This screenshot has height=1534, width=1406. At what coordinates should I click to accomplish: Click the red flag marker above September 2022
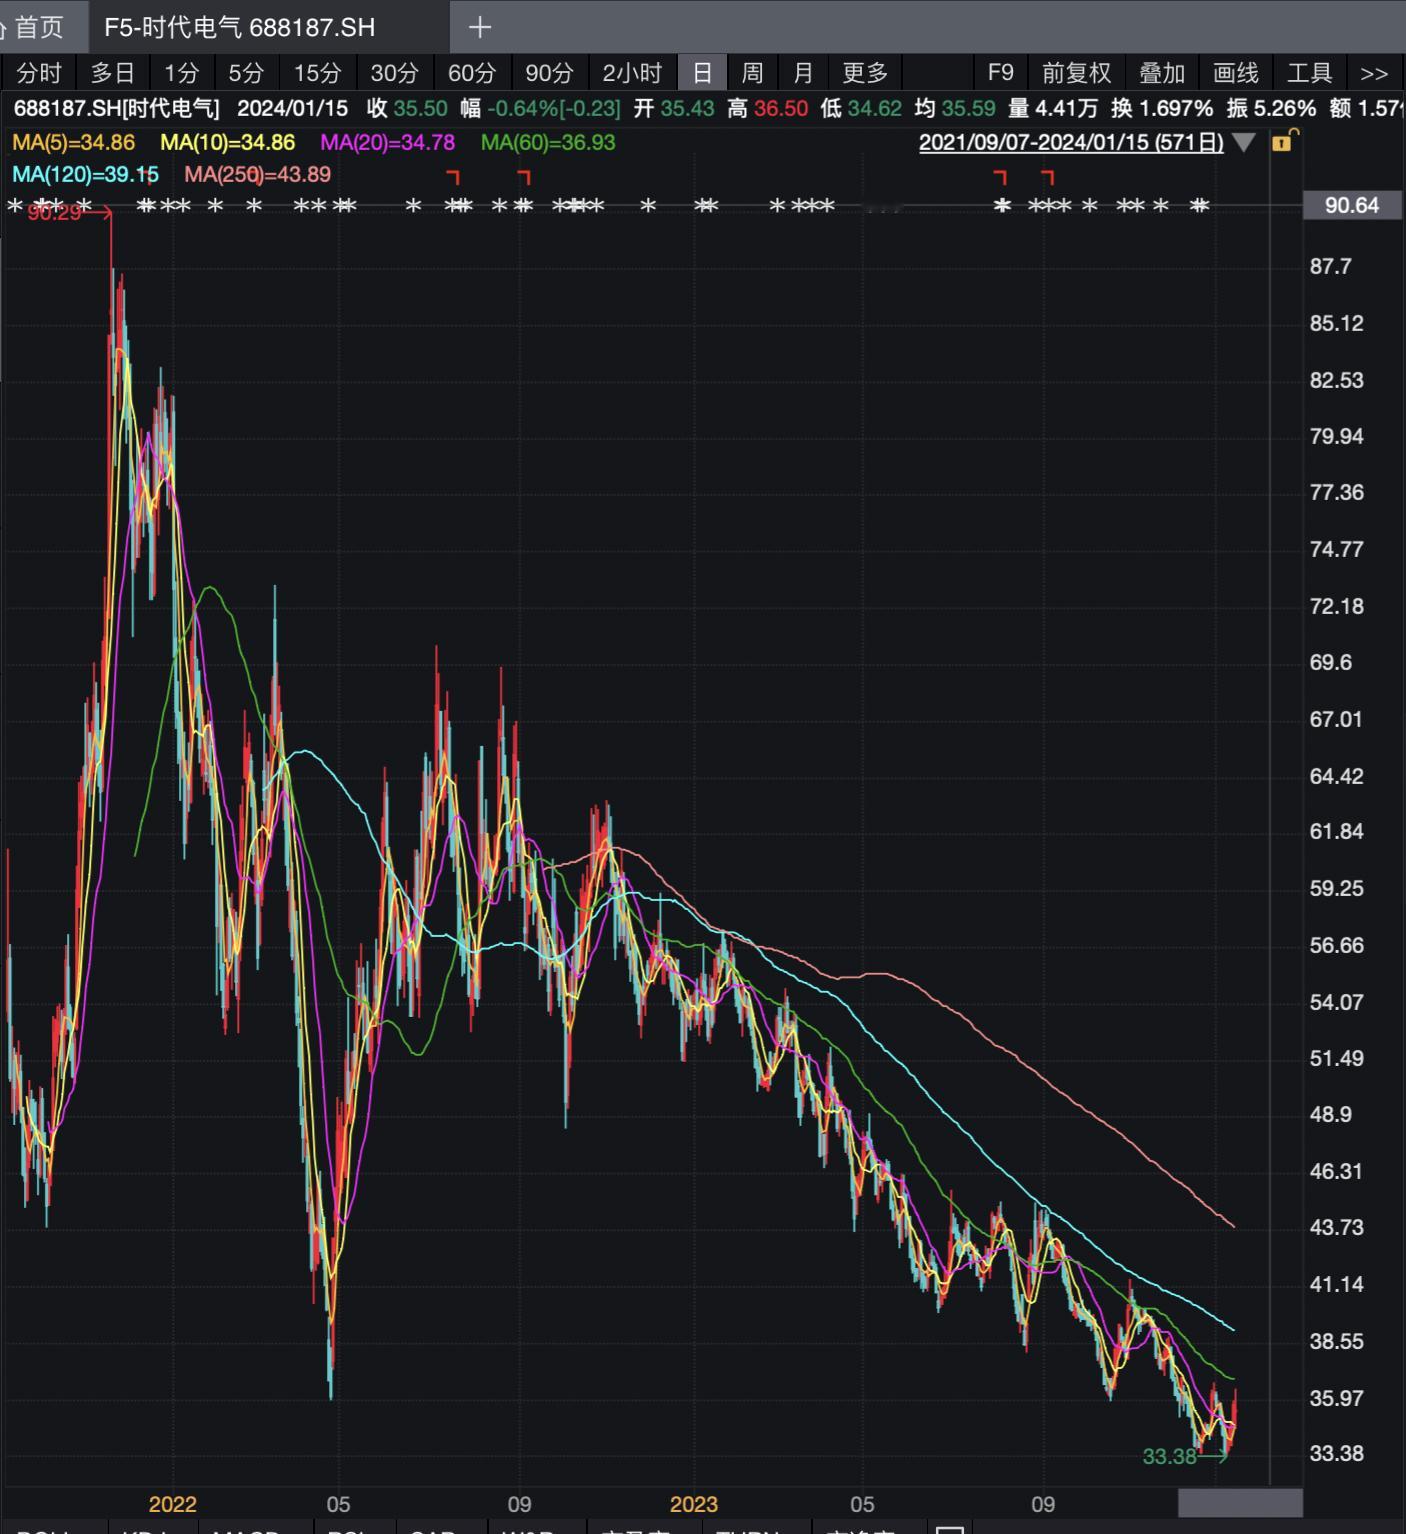tap(524, 177)
